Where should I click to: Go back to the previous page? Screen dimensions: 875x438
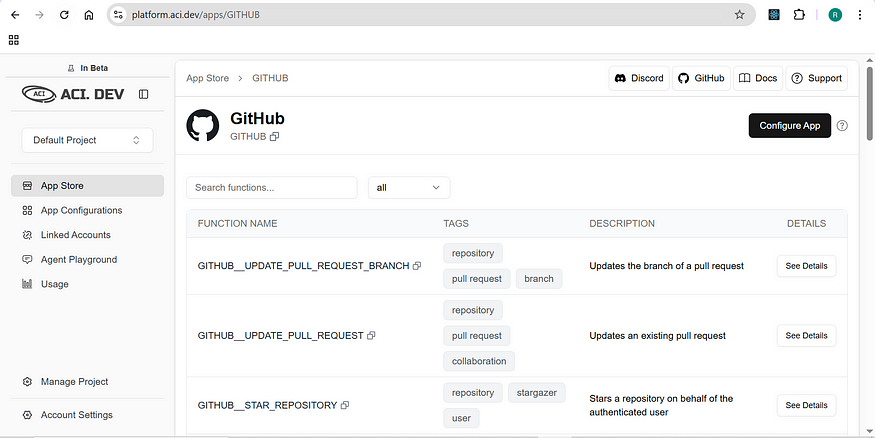(15, 15)
